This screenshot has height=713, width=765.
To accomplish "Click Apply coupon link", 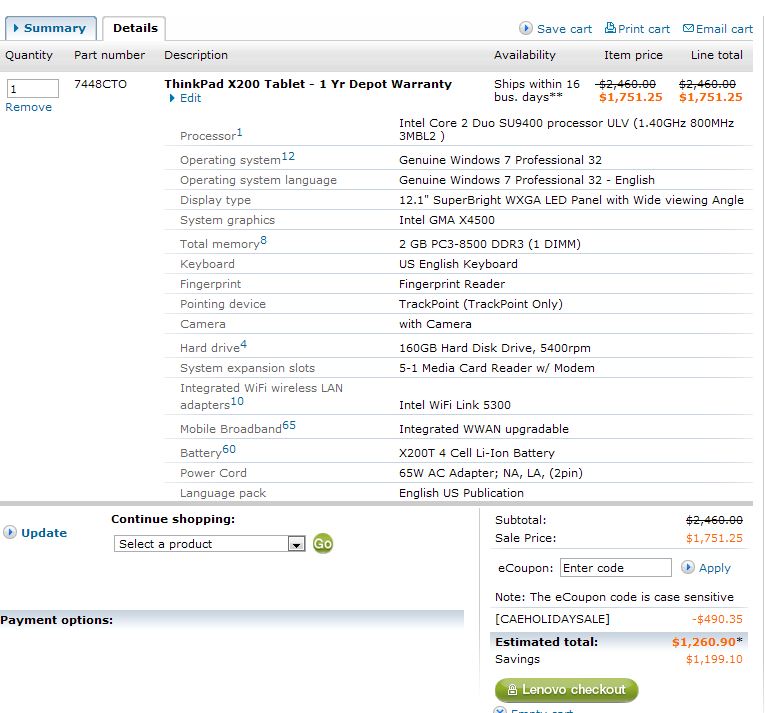I will 715,568.
